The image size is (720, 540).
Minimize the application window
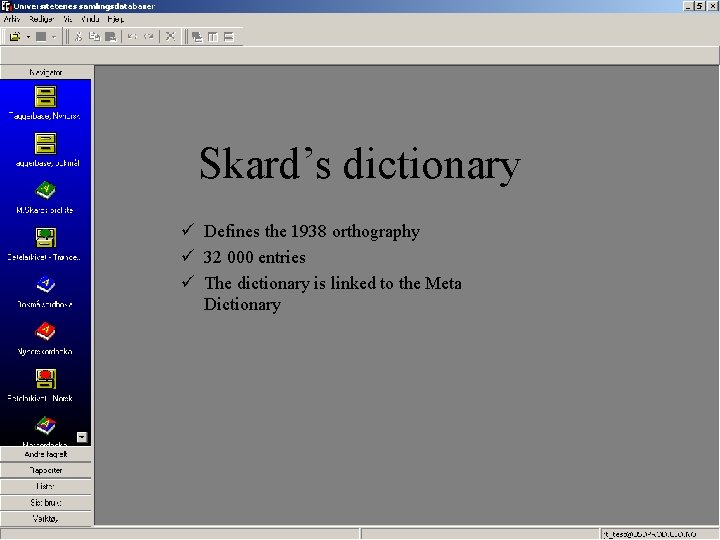688,6
